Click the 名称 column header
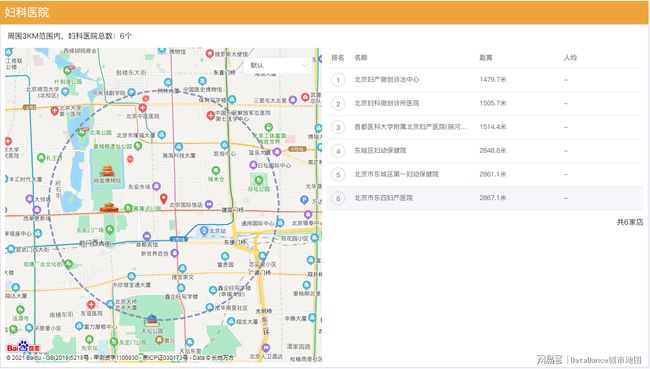 pos(361,58)
